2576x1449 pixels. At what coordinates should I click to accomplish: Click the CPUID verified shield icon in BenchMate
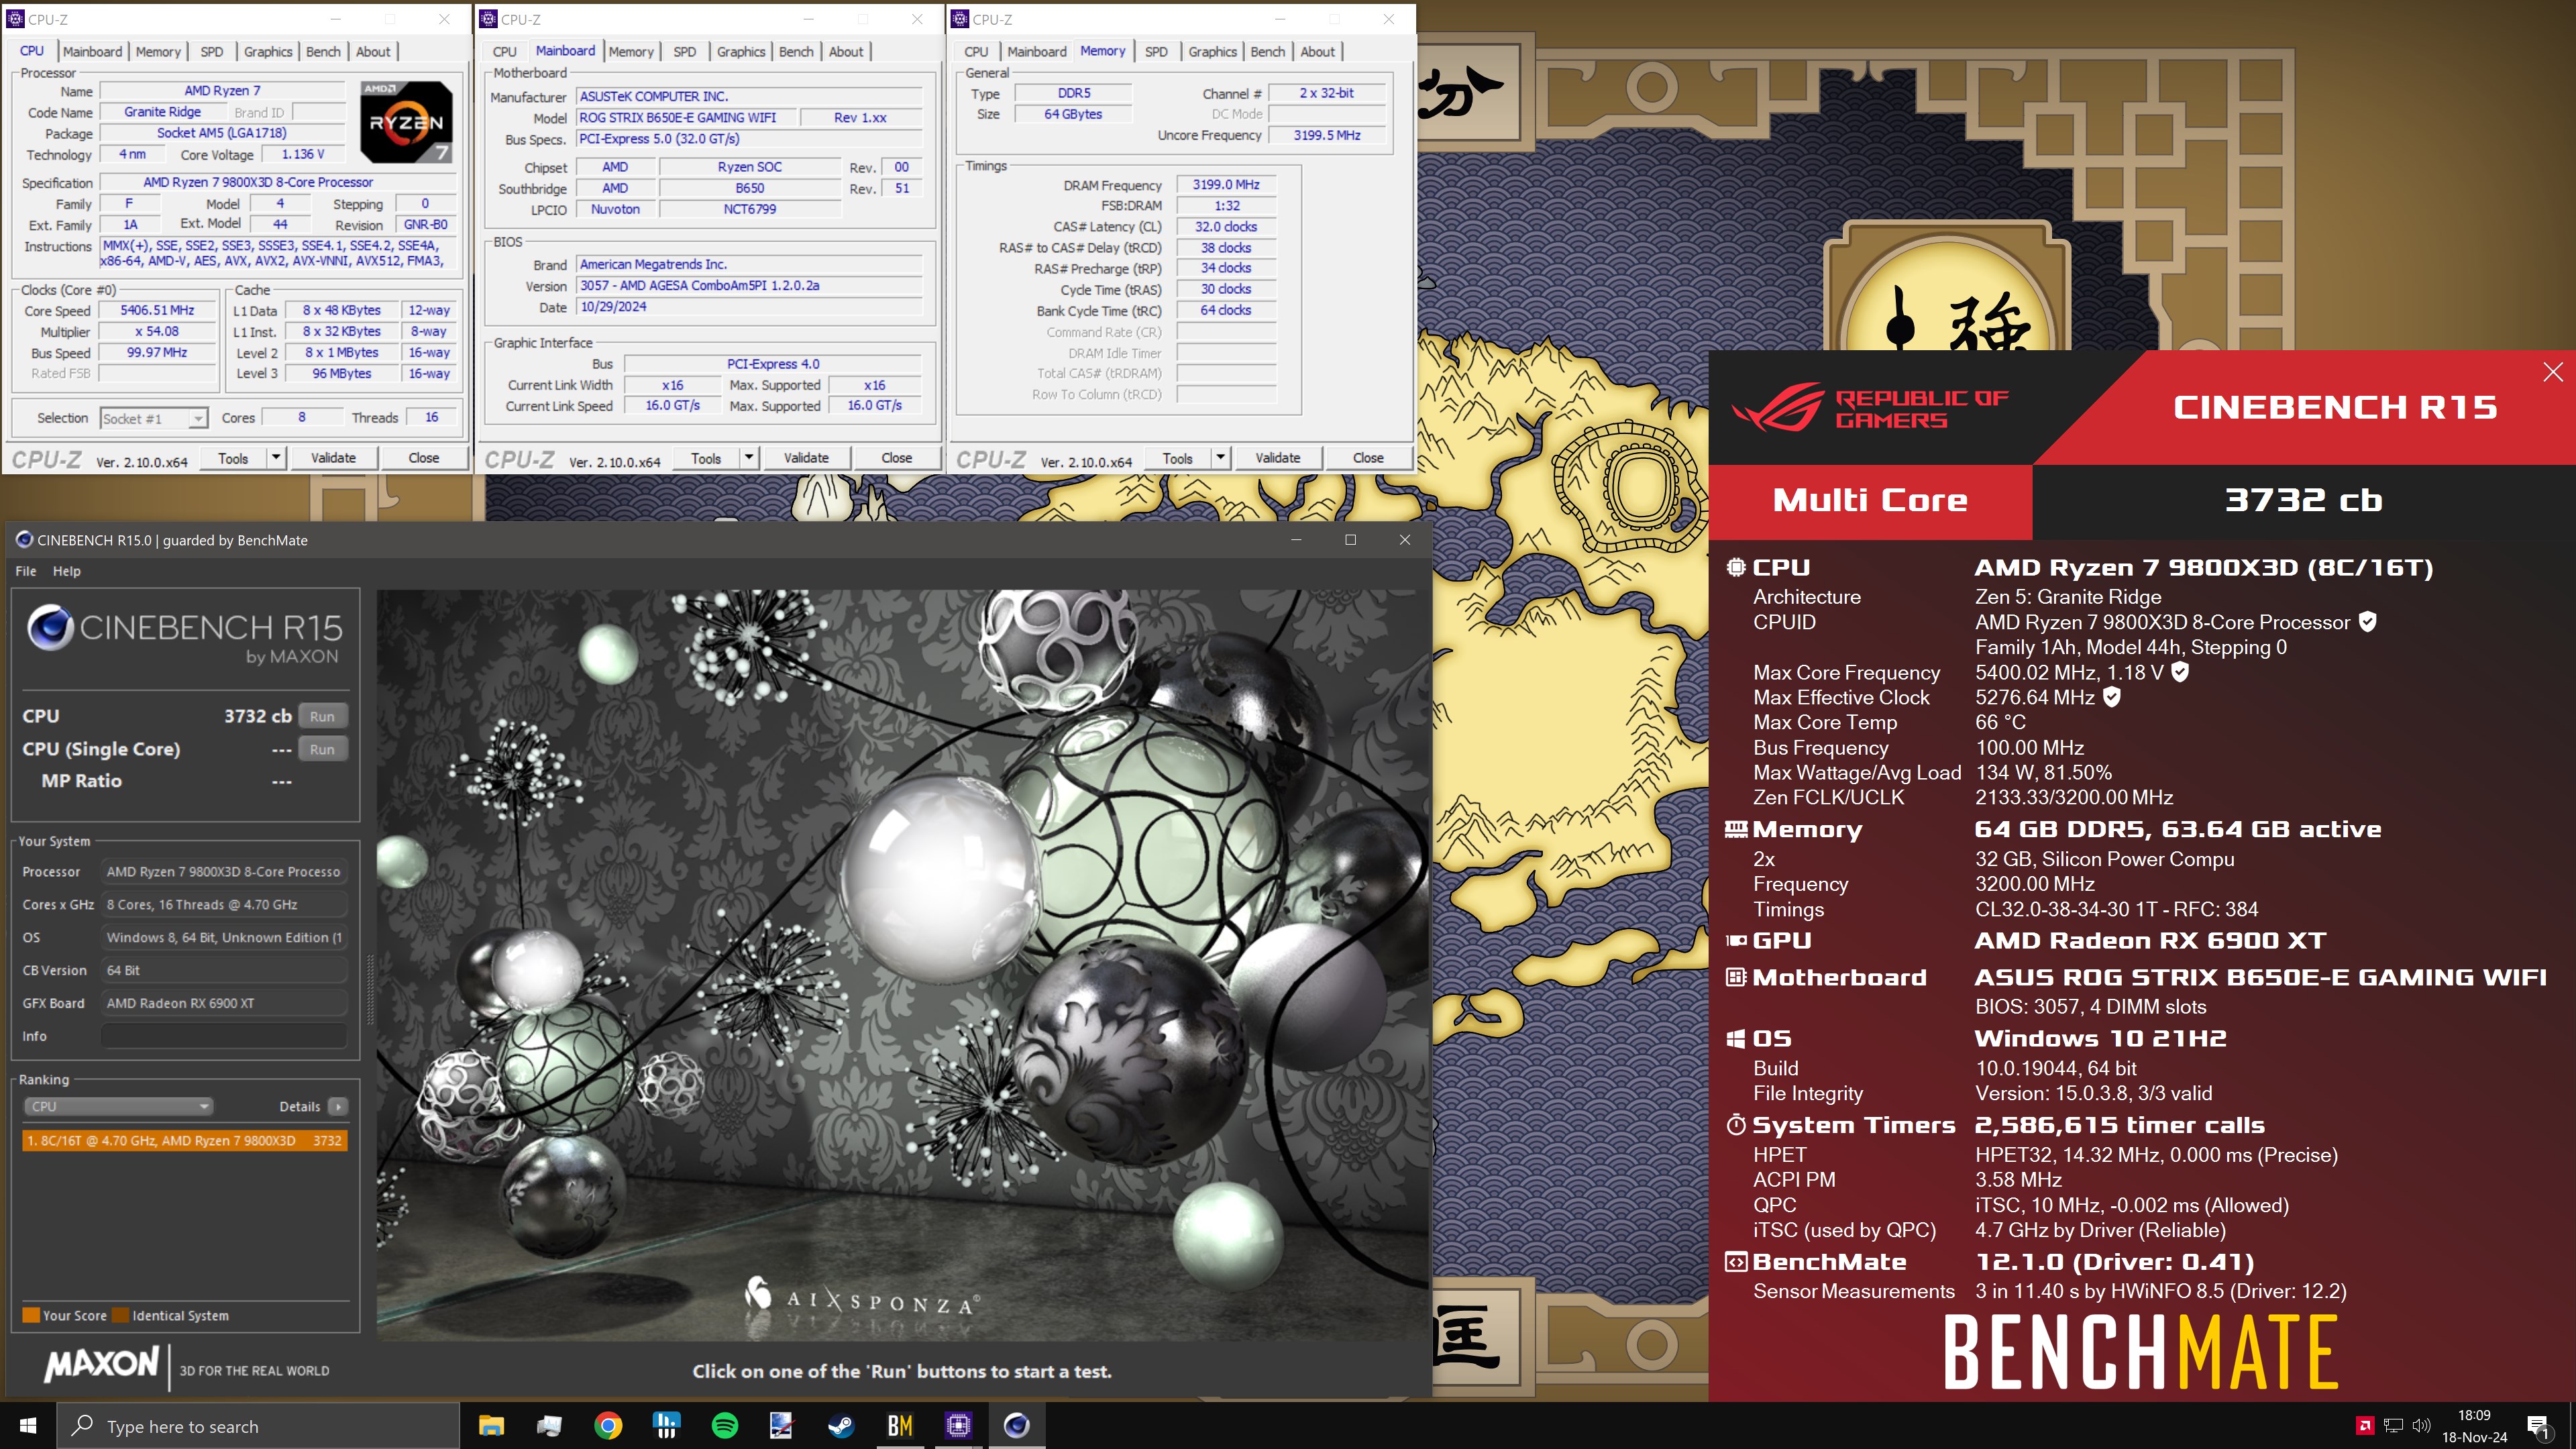coord(2367,622)
